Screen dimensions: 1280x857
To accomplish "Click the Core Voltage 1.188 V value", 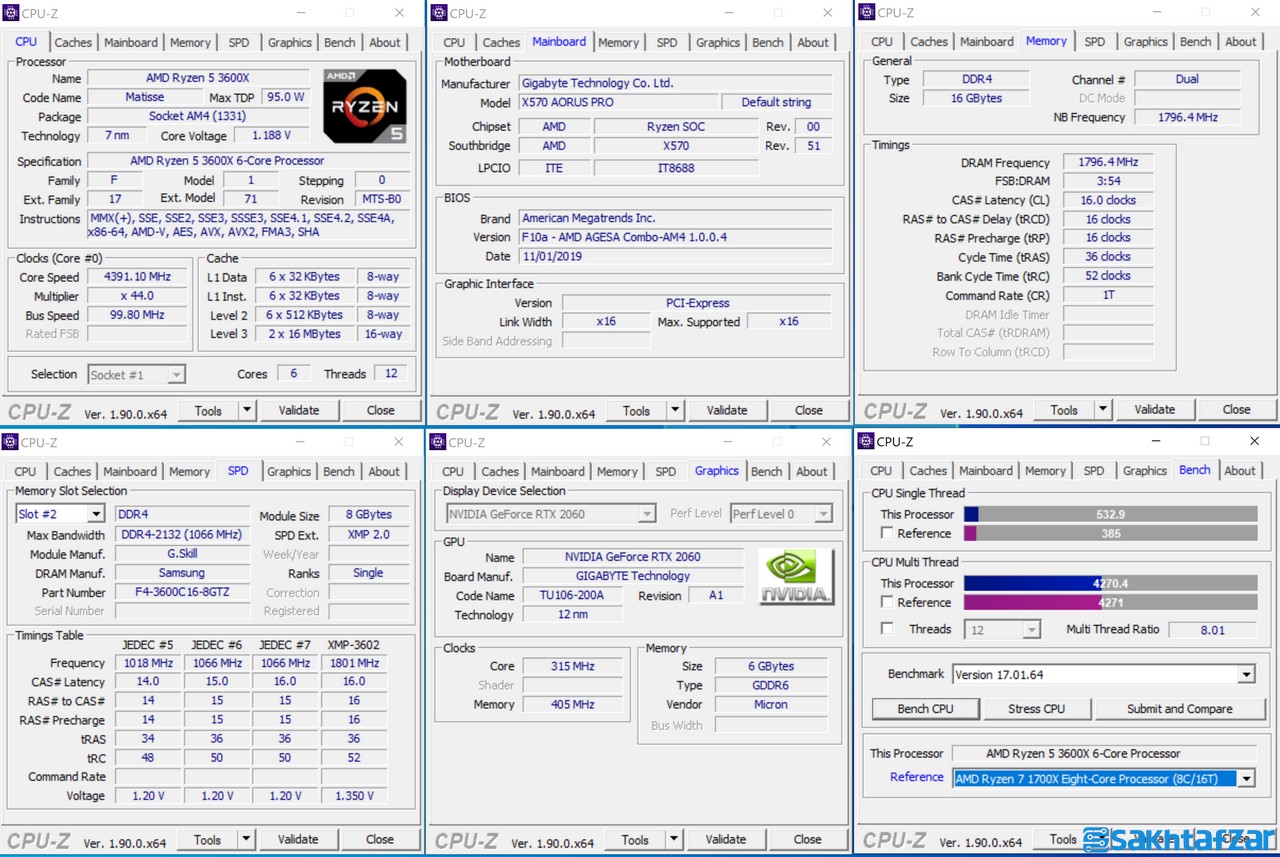I will click(x=271, y=135).
